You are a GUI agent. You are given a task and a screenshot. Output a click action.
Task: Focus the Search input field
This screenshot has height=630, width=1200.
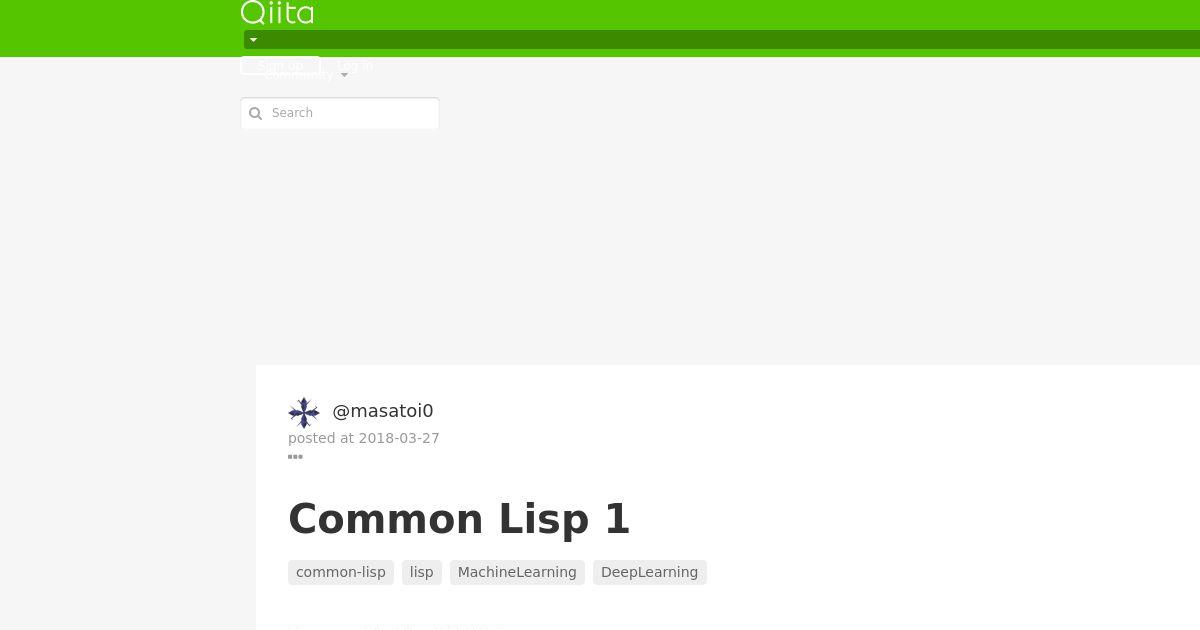click(340, 113)
